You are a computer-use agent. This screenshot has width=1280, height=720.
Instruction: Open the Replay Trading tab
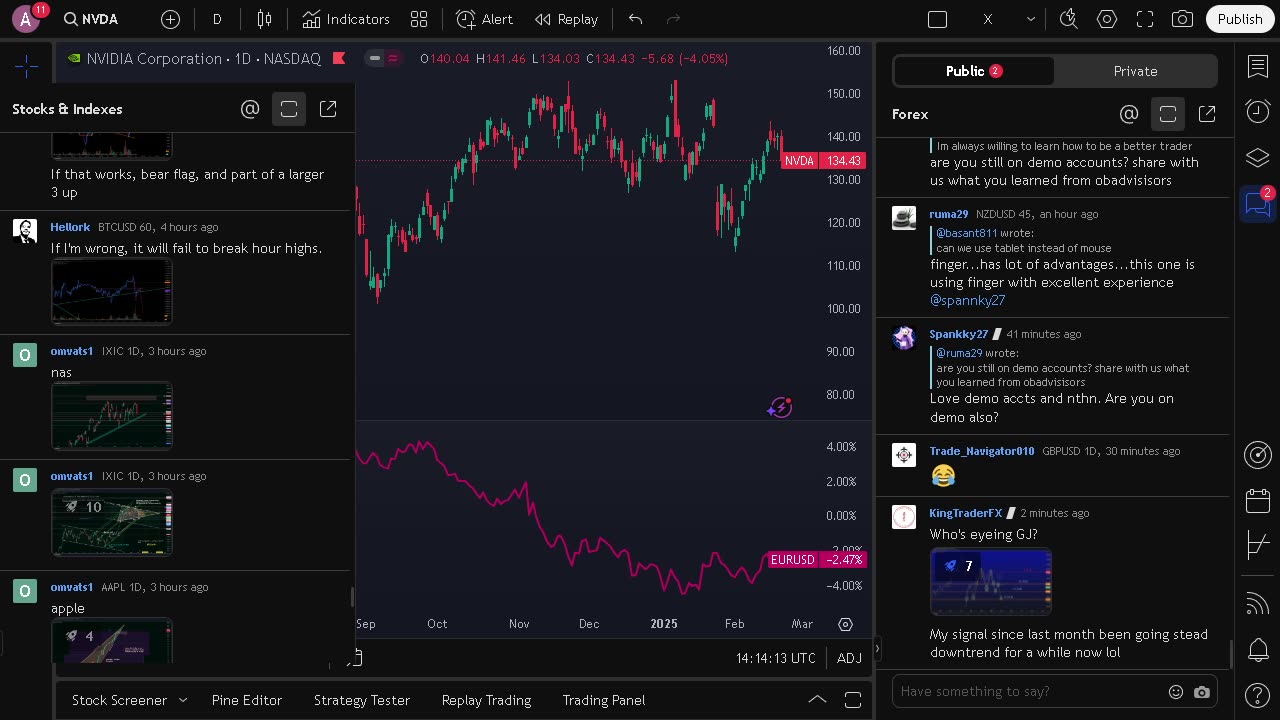pos(486,700)
